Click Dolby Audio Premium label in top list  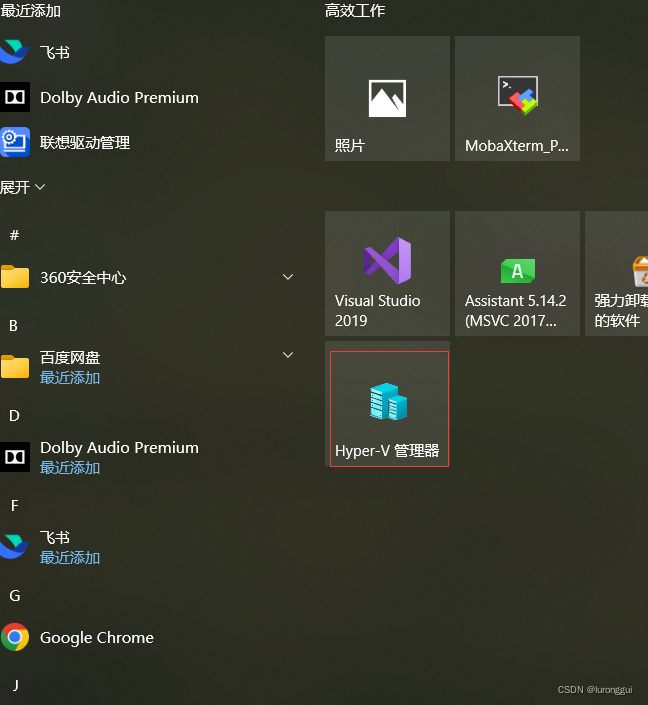119,98
